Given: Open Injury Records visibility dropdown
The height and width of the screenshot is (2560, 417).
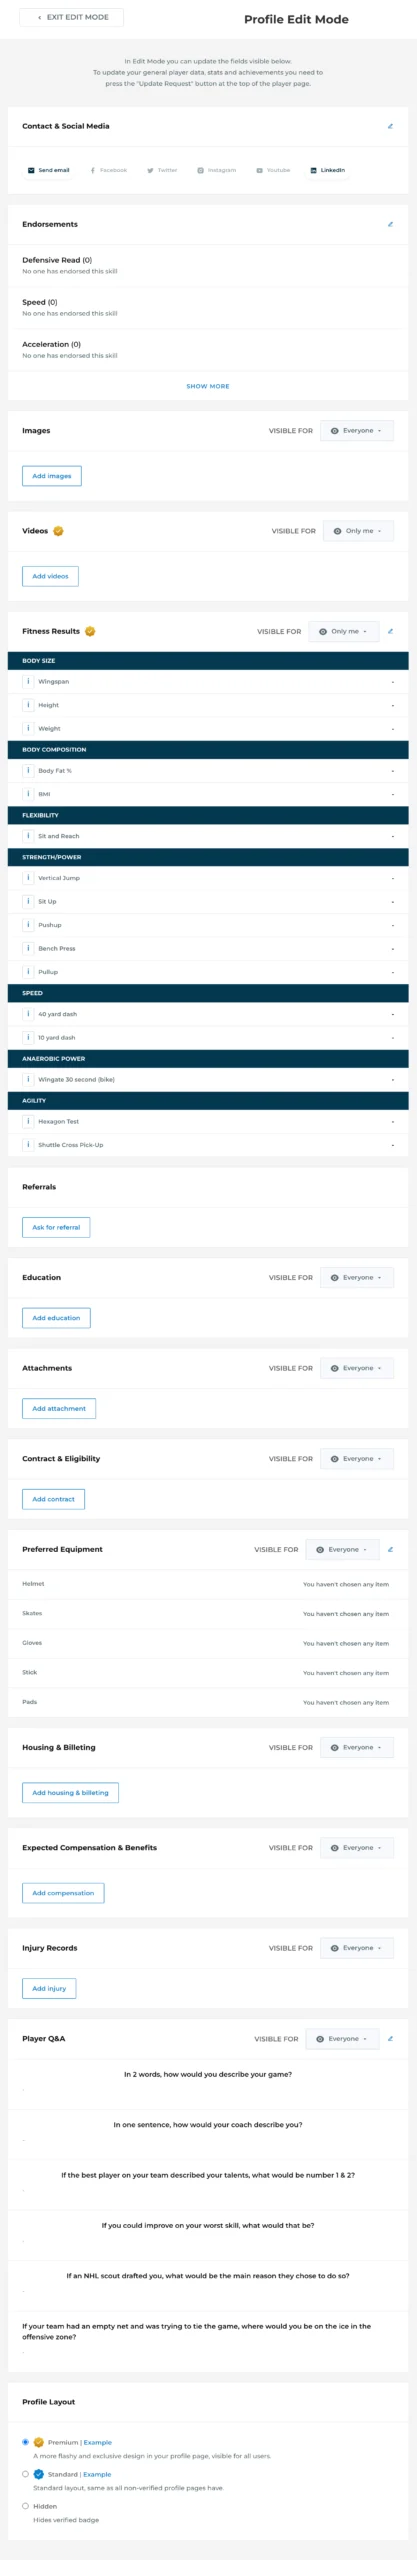Looking at the screenshot, I should (x=357, y=1948).
